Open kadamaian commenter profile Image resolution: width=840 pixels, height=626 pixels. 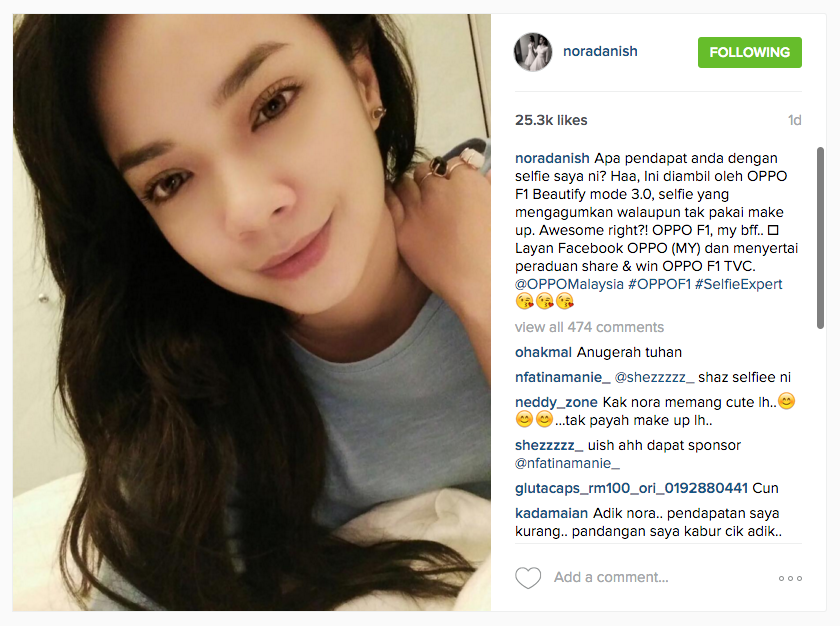pyautogui.click(x=551, y=514)
